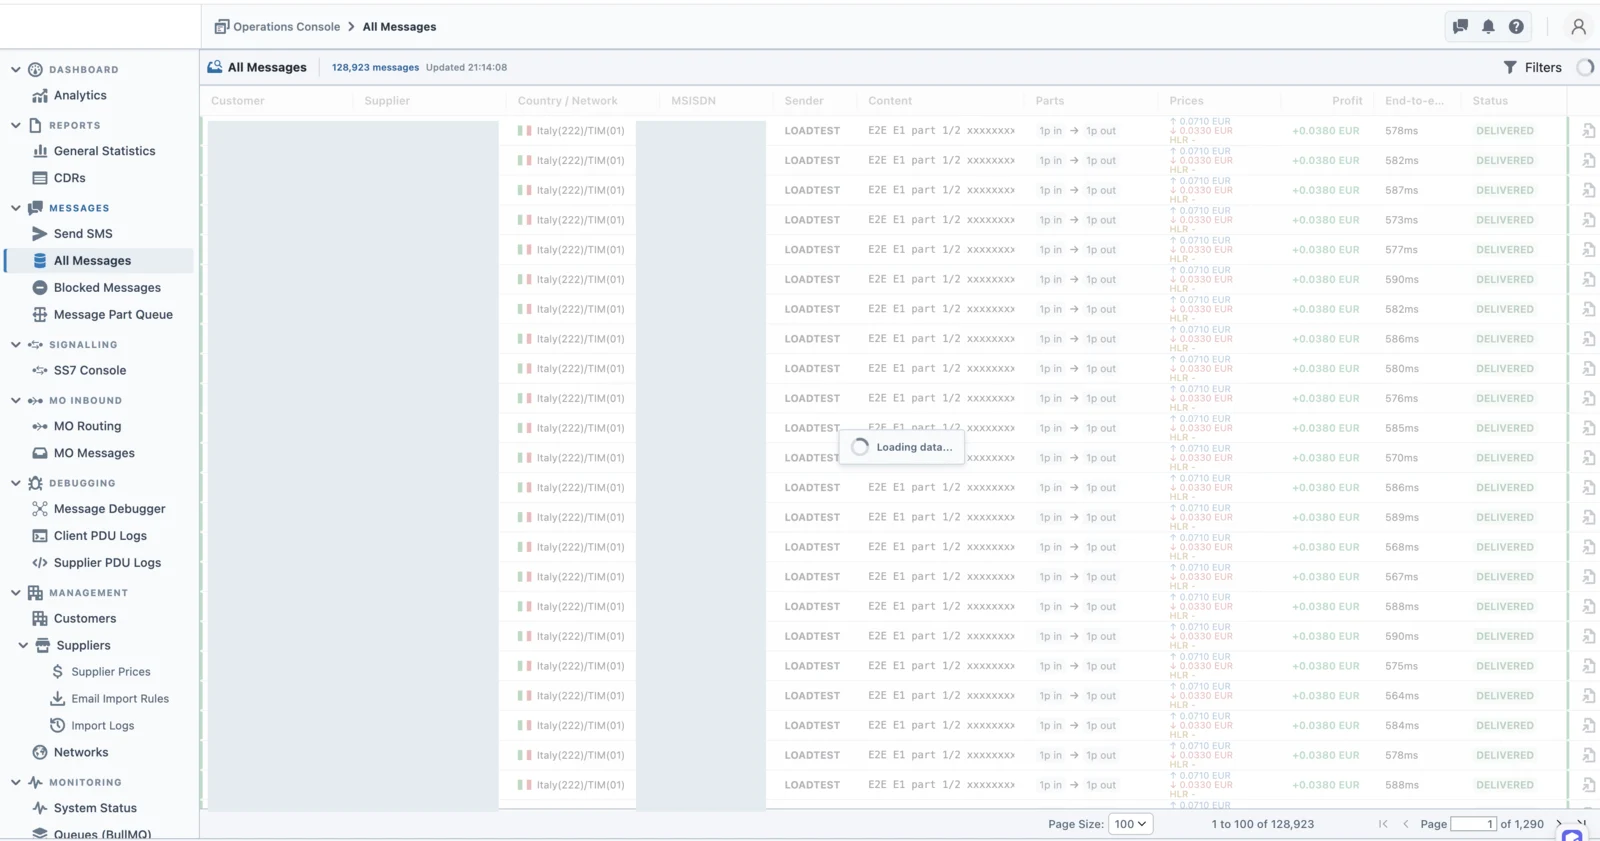Image resolution: width=1600 pixels, height=841 pixels.
Task: Collapse the Monitoring section
Action: tap(16, 783)
